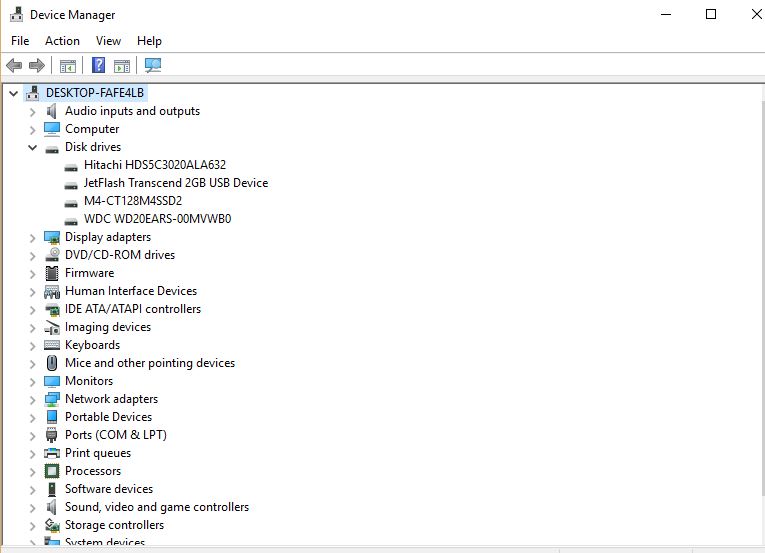Click the Keyboards category icon
Image resolution: width=765 pixels, height=553 pixels.
pos(52,345)
